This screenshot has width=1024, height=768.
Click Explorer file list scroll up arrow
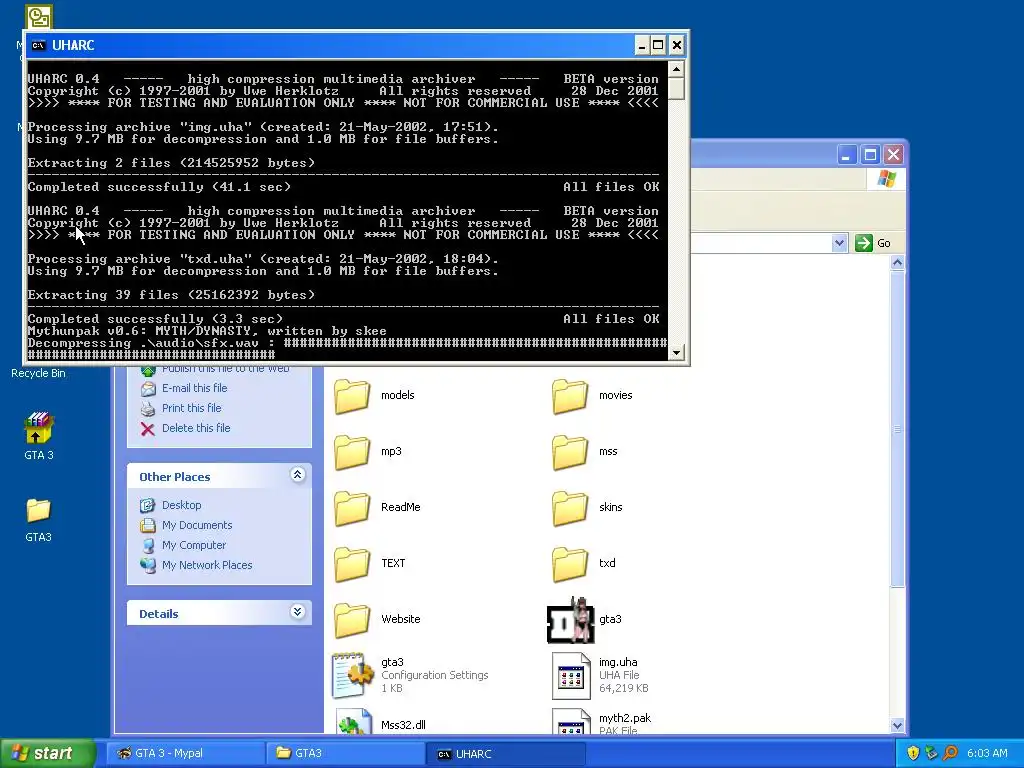[x=897, y=263]
